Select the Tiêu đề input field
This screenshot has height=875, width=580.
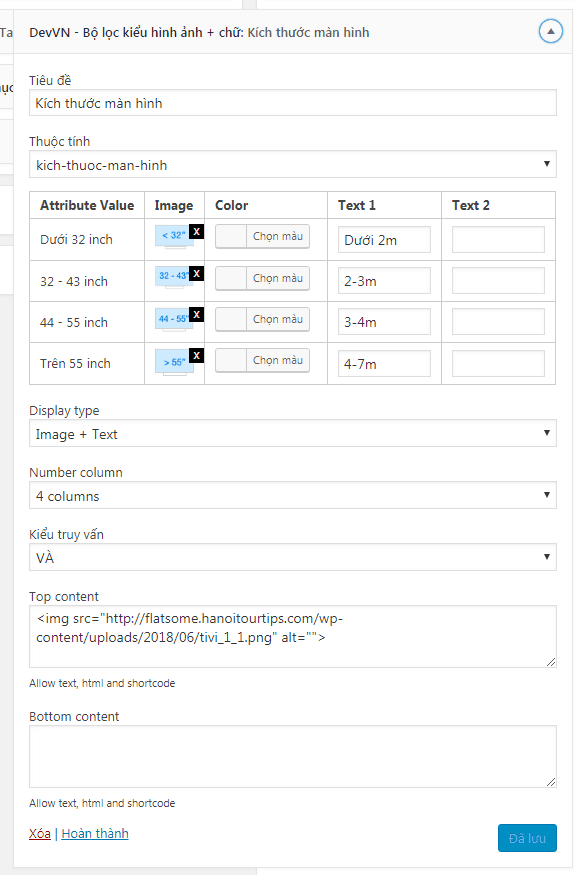click(292, 102)
